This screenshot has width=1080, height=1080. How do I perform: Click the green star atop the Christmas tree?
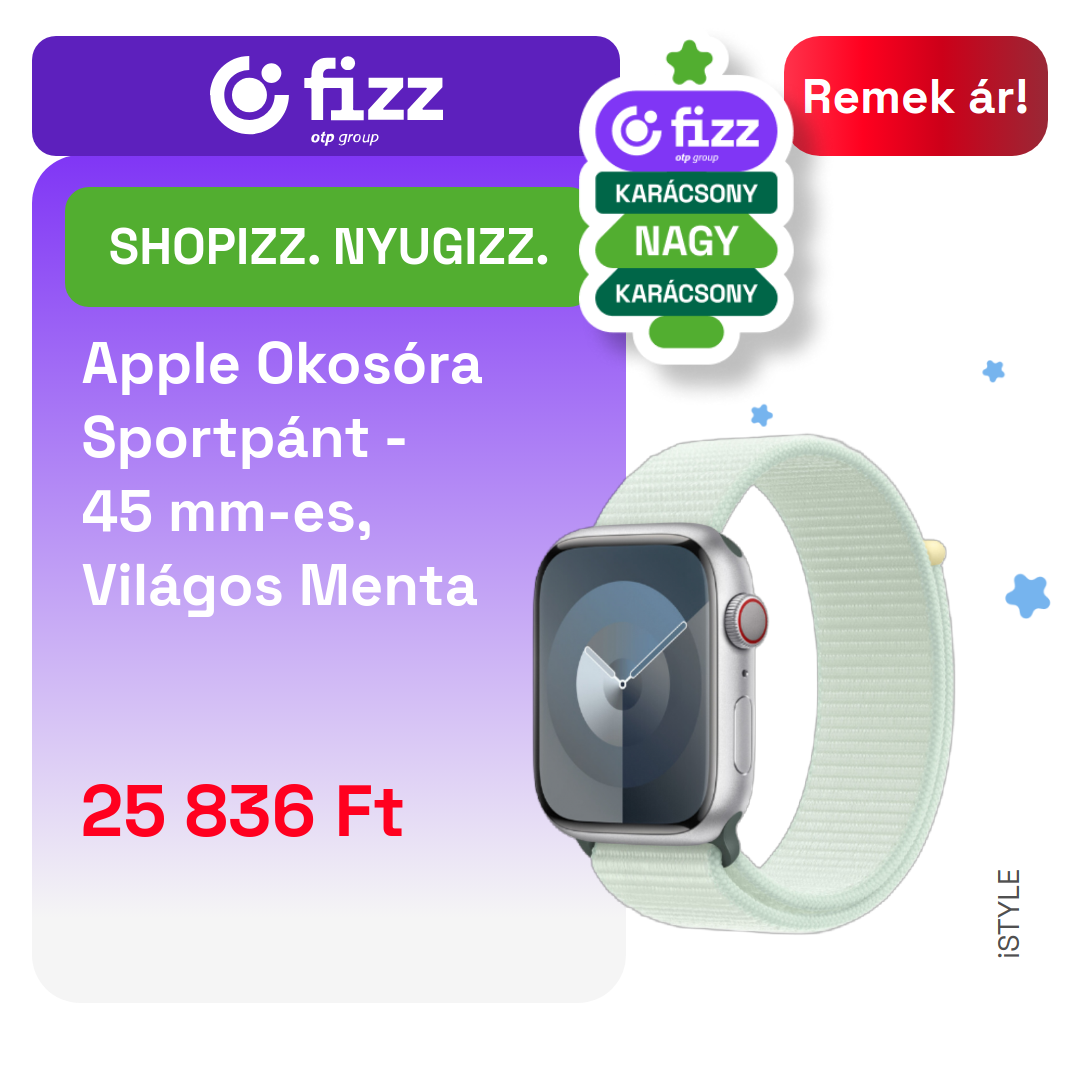tap(689, 63)
